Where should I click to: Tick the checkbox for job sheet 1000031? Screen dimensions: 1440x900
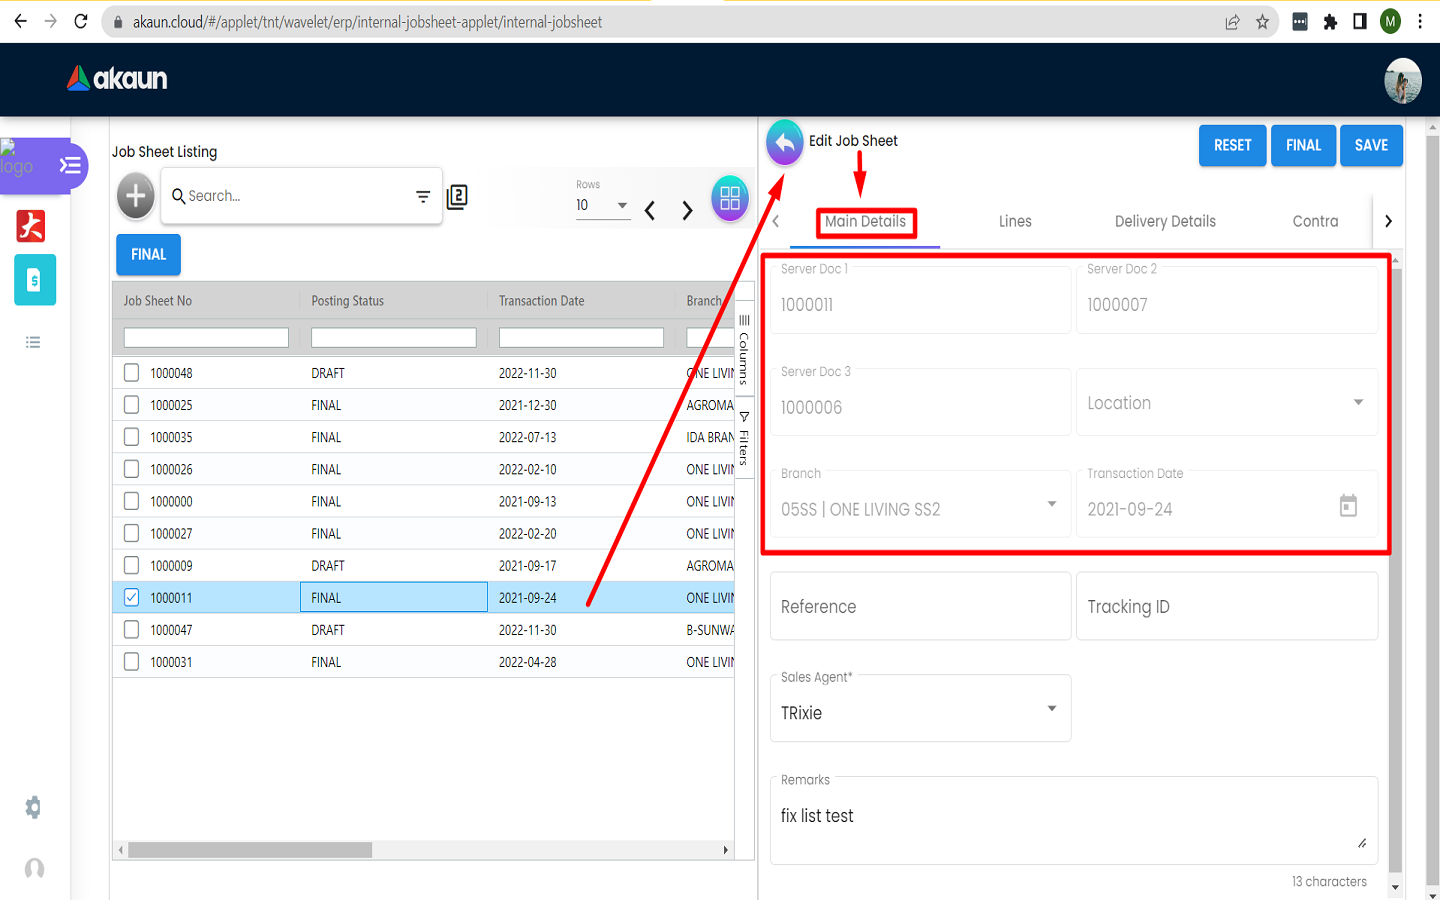point(131,661)
